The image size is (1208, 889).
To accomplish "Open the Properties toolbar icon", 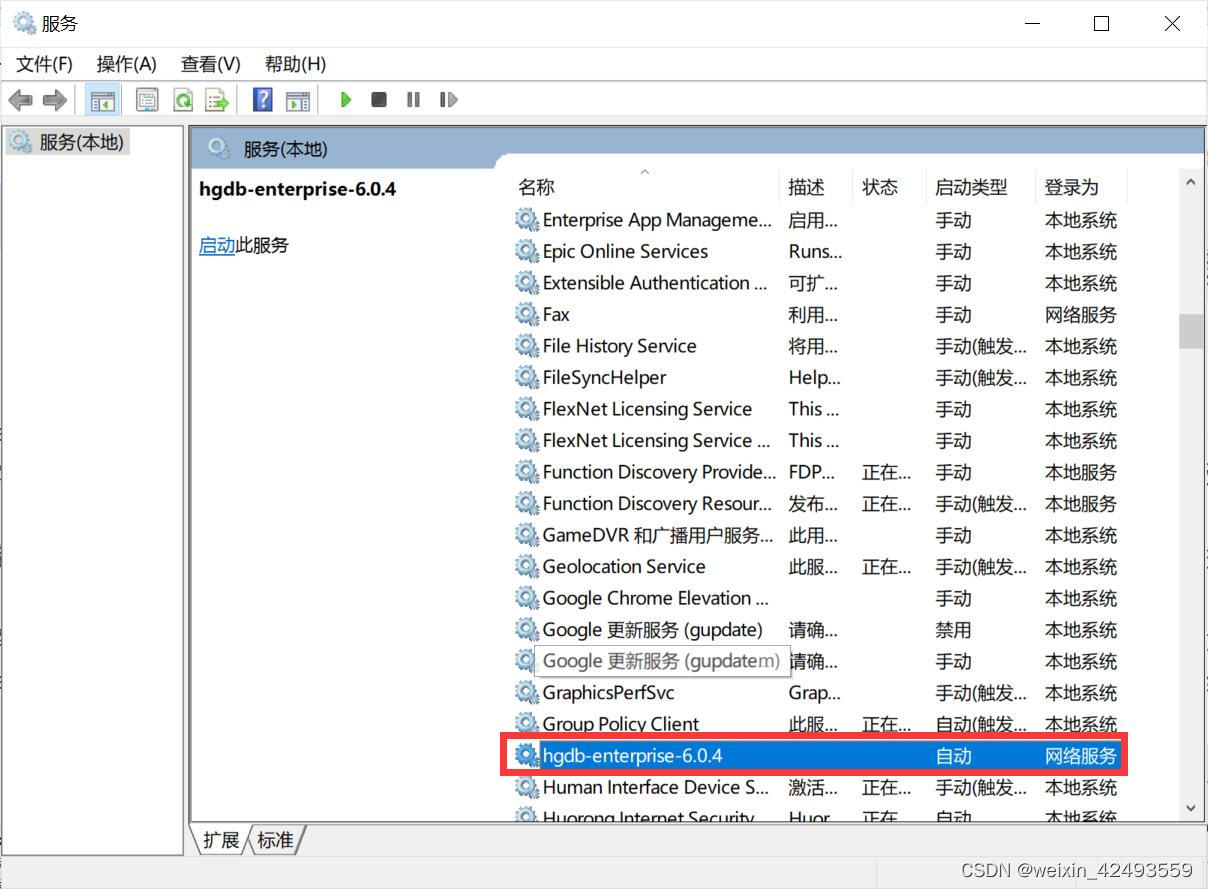I will pyautogui.click(x=147, y=100).
